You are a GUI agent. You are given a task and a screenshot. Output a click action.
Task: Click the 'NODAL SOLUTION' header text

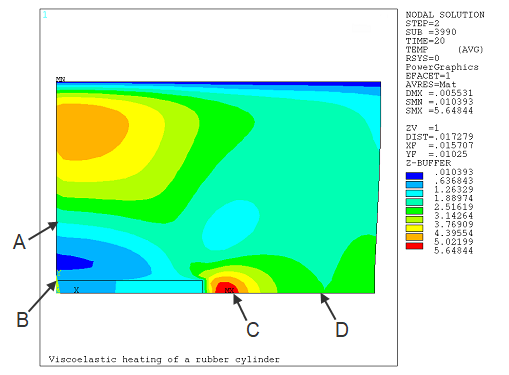click(x=445, y=15)
